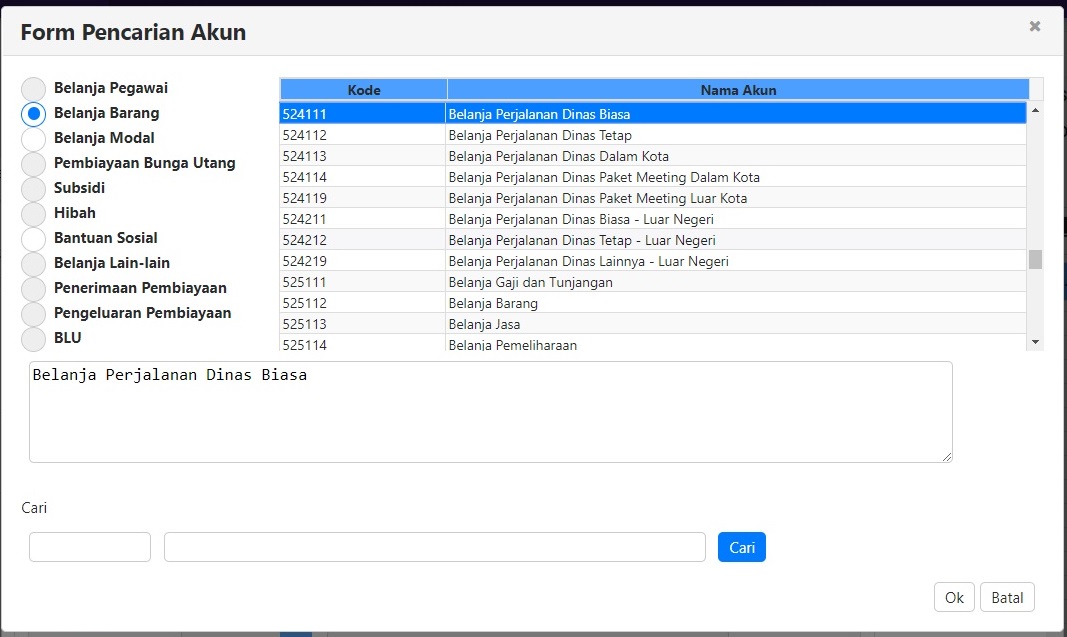
Task: Close the Form Pencarian Akun dialog
Action: click(x=1035, y=27)
